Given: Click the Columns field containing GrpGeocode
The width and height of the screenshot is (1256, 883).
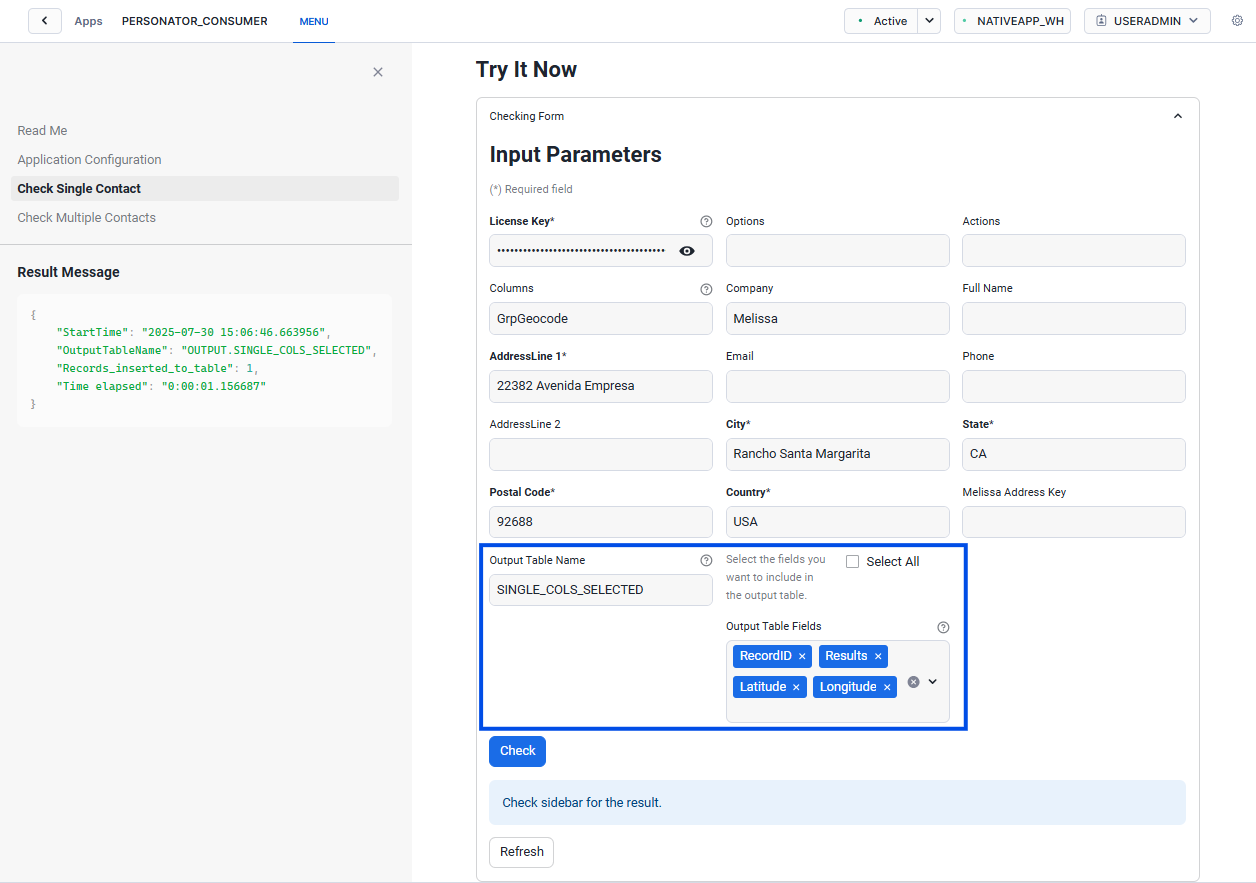Looking at the screenshot, I should click(601, 319).
